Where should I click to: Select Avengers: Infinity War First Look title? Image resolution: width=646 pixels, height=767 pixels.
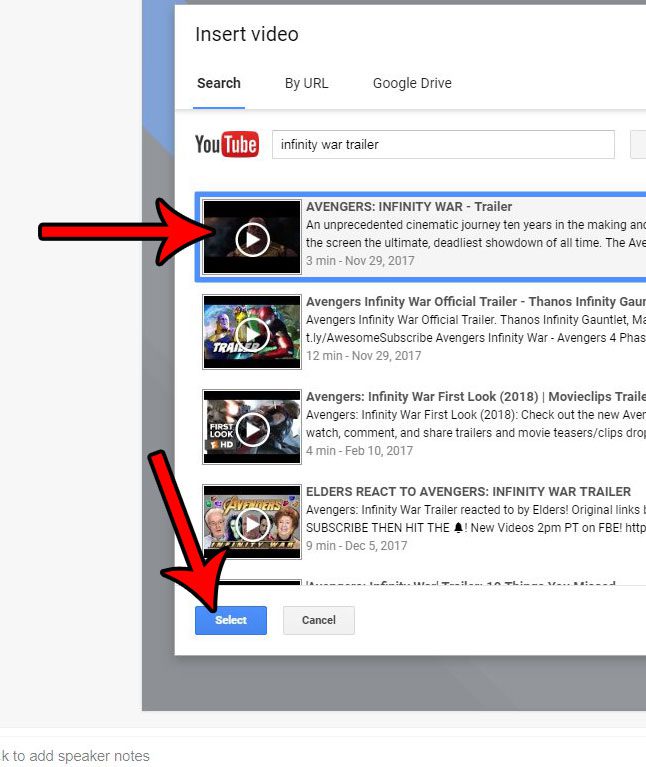pyautogui.click(x=476, y=397)
